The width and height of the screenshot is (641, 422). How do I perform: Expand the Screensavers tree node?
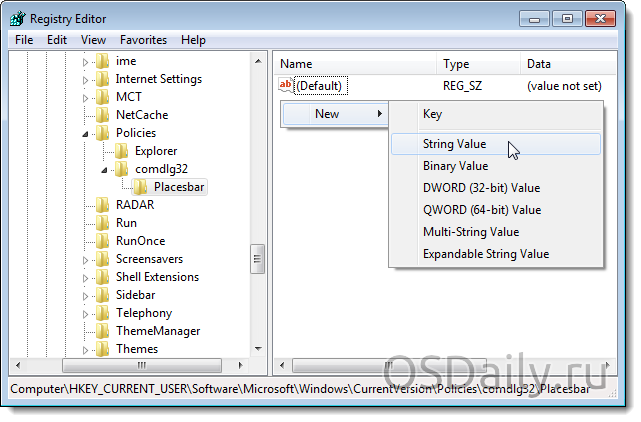(x=86, y=259)
